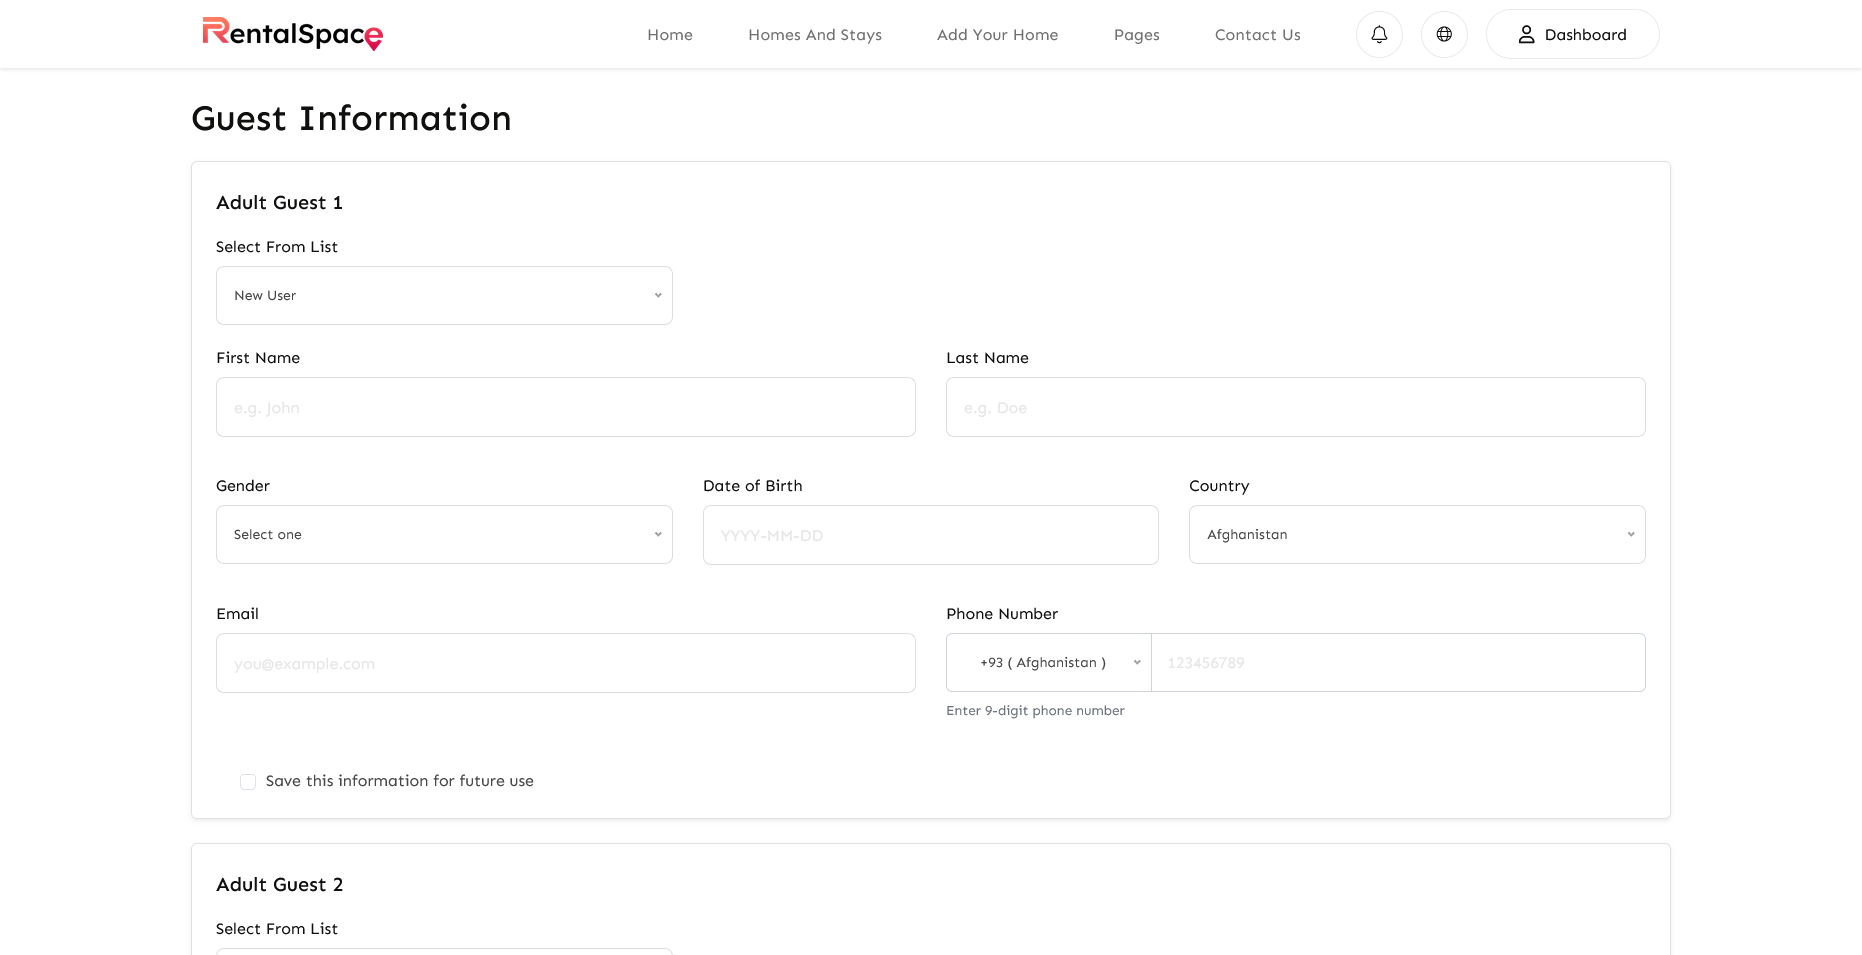
Task: Open the Pages menu
Action: pos(1137,35)
